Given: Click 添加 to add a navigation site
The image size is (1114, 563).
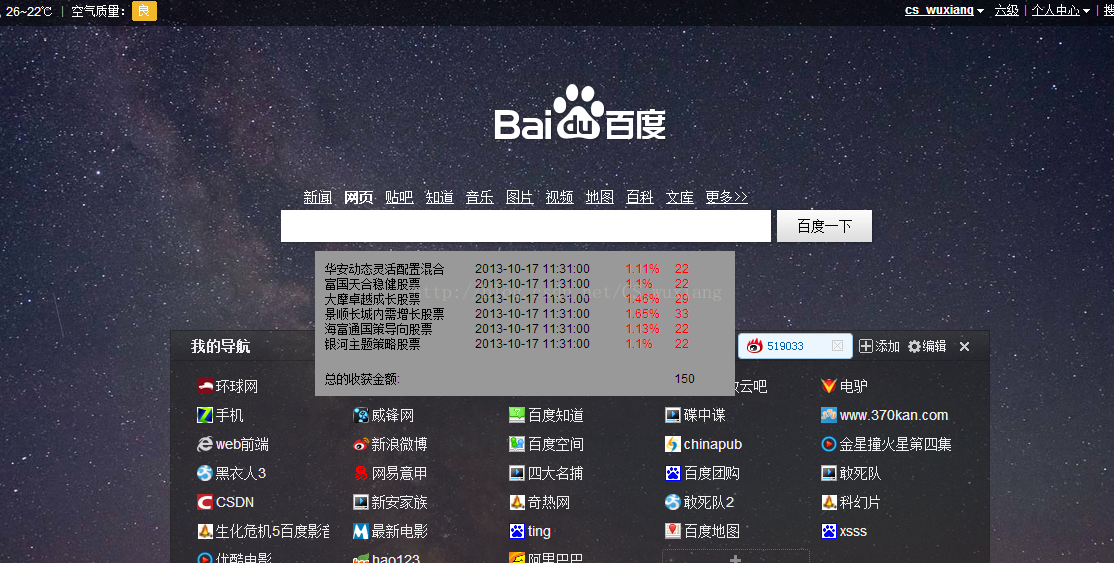Looking at the screenshot, I should tap(880, 346).
